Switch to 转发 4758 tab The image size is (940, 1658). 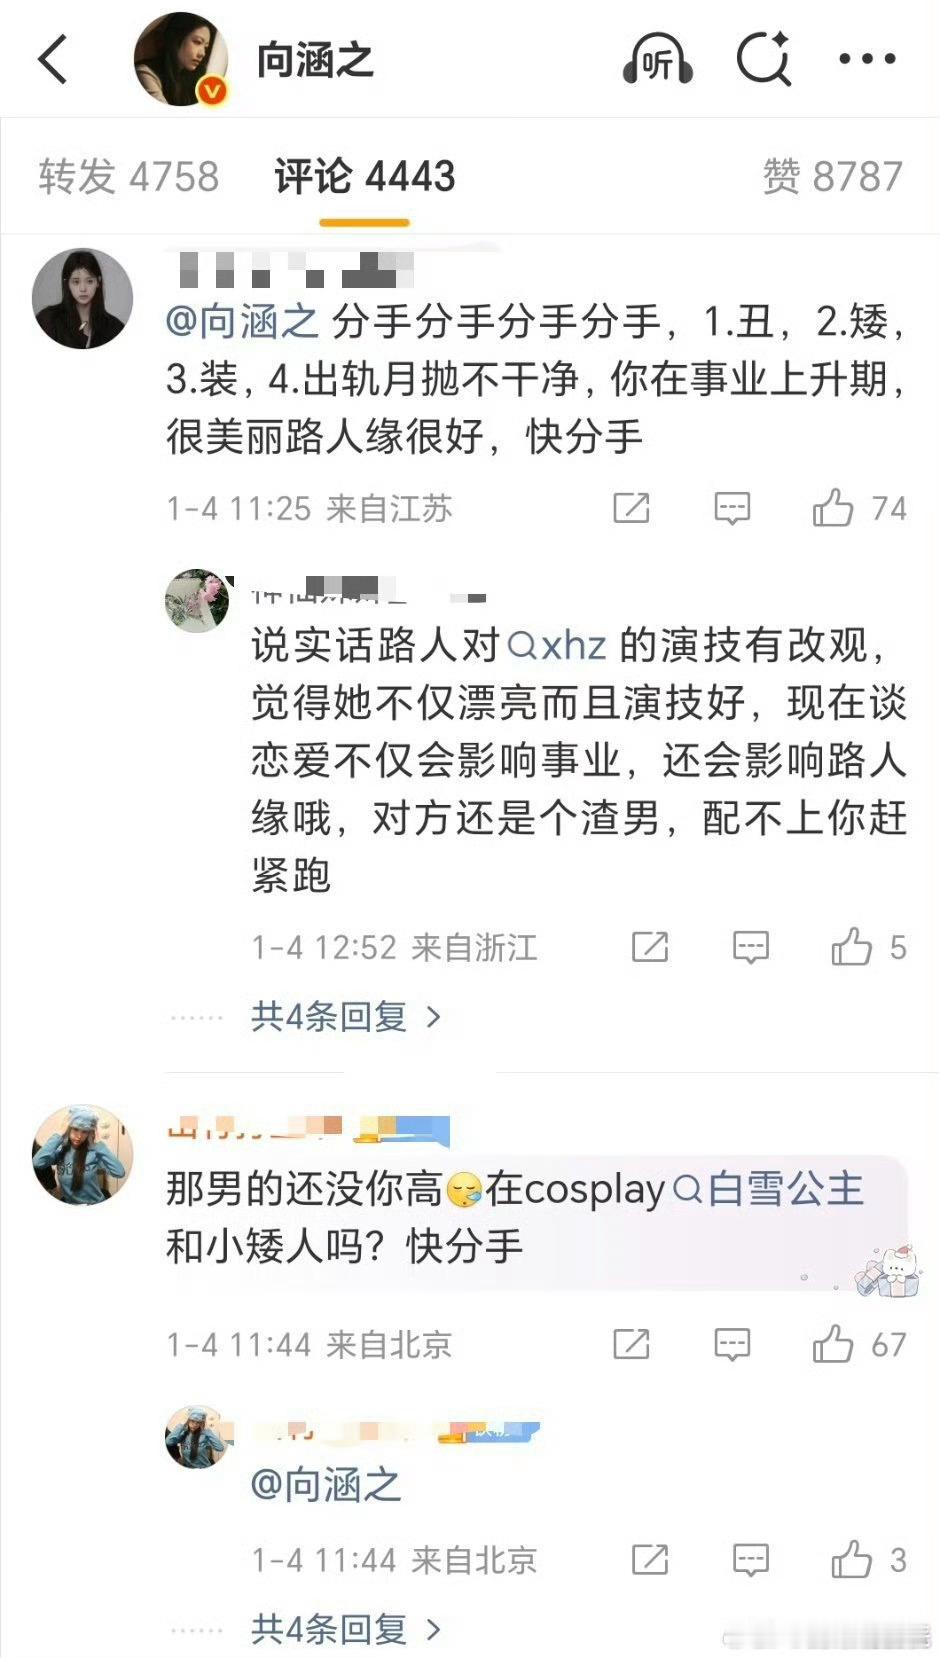(x=128, y=177)
